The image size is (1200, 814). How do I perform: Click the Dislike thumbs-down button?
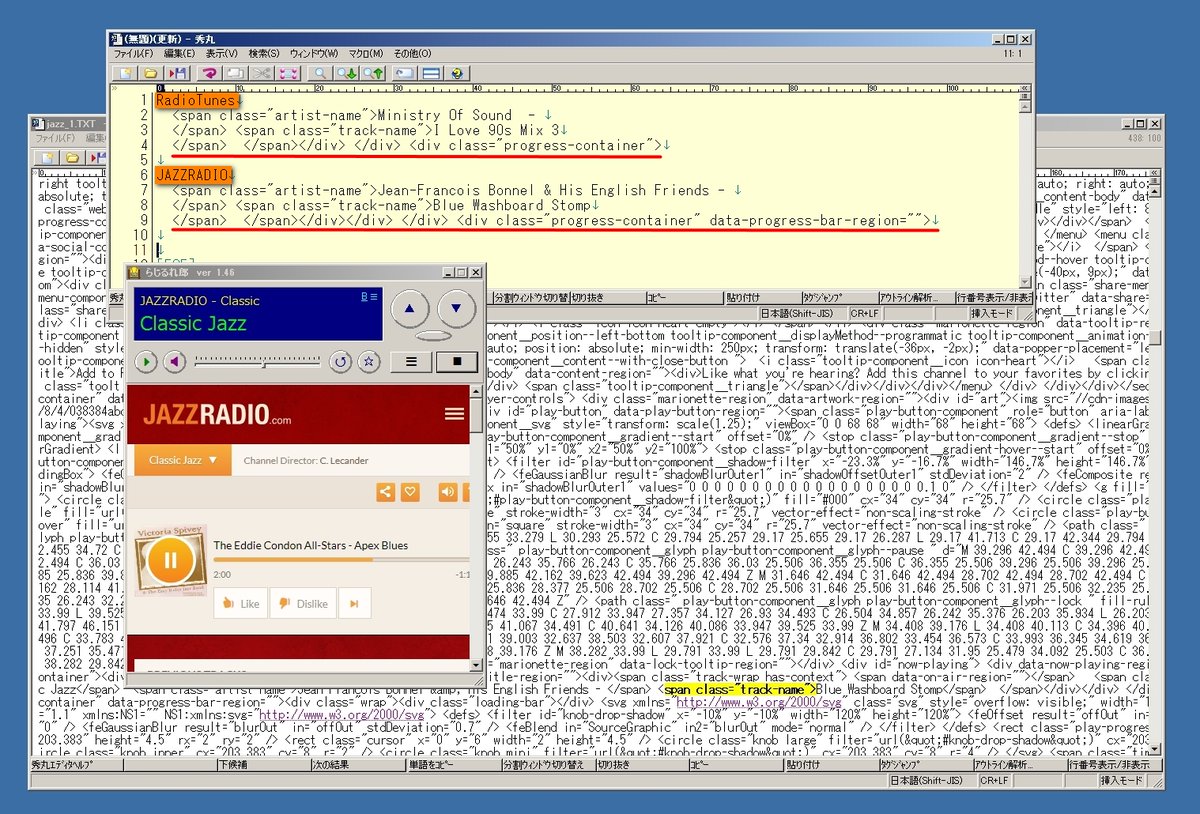(x=303, y=603)
